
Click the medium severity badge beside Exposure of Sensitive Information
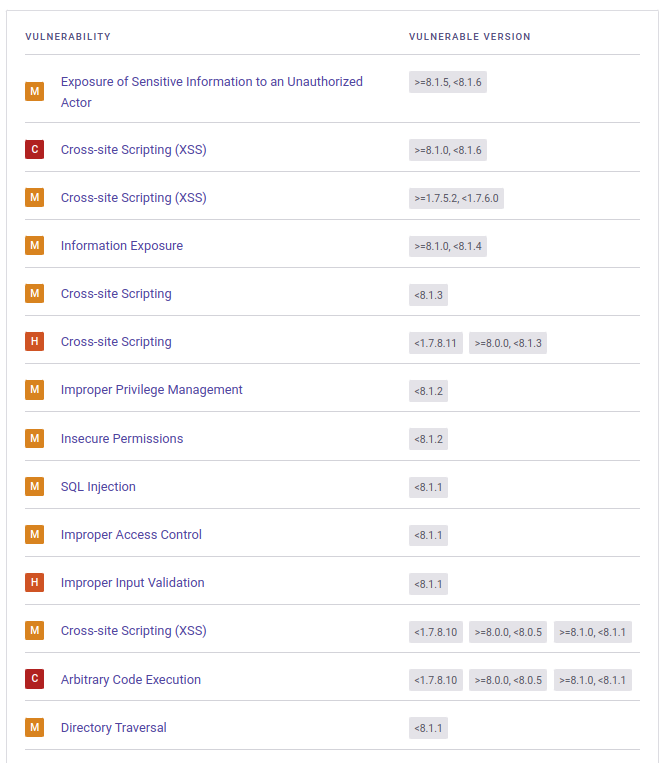point(35,91)
